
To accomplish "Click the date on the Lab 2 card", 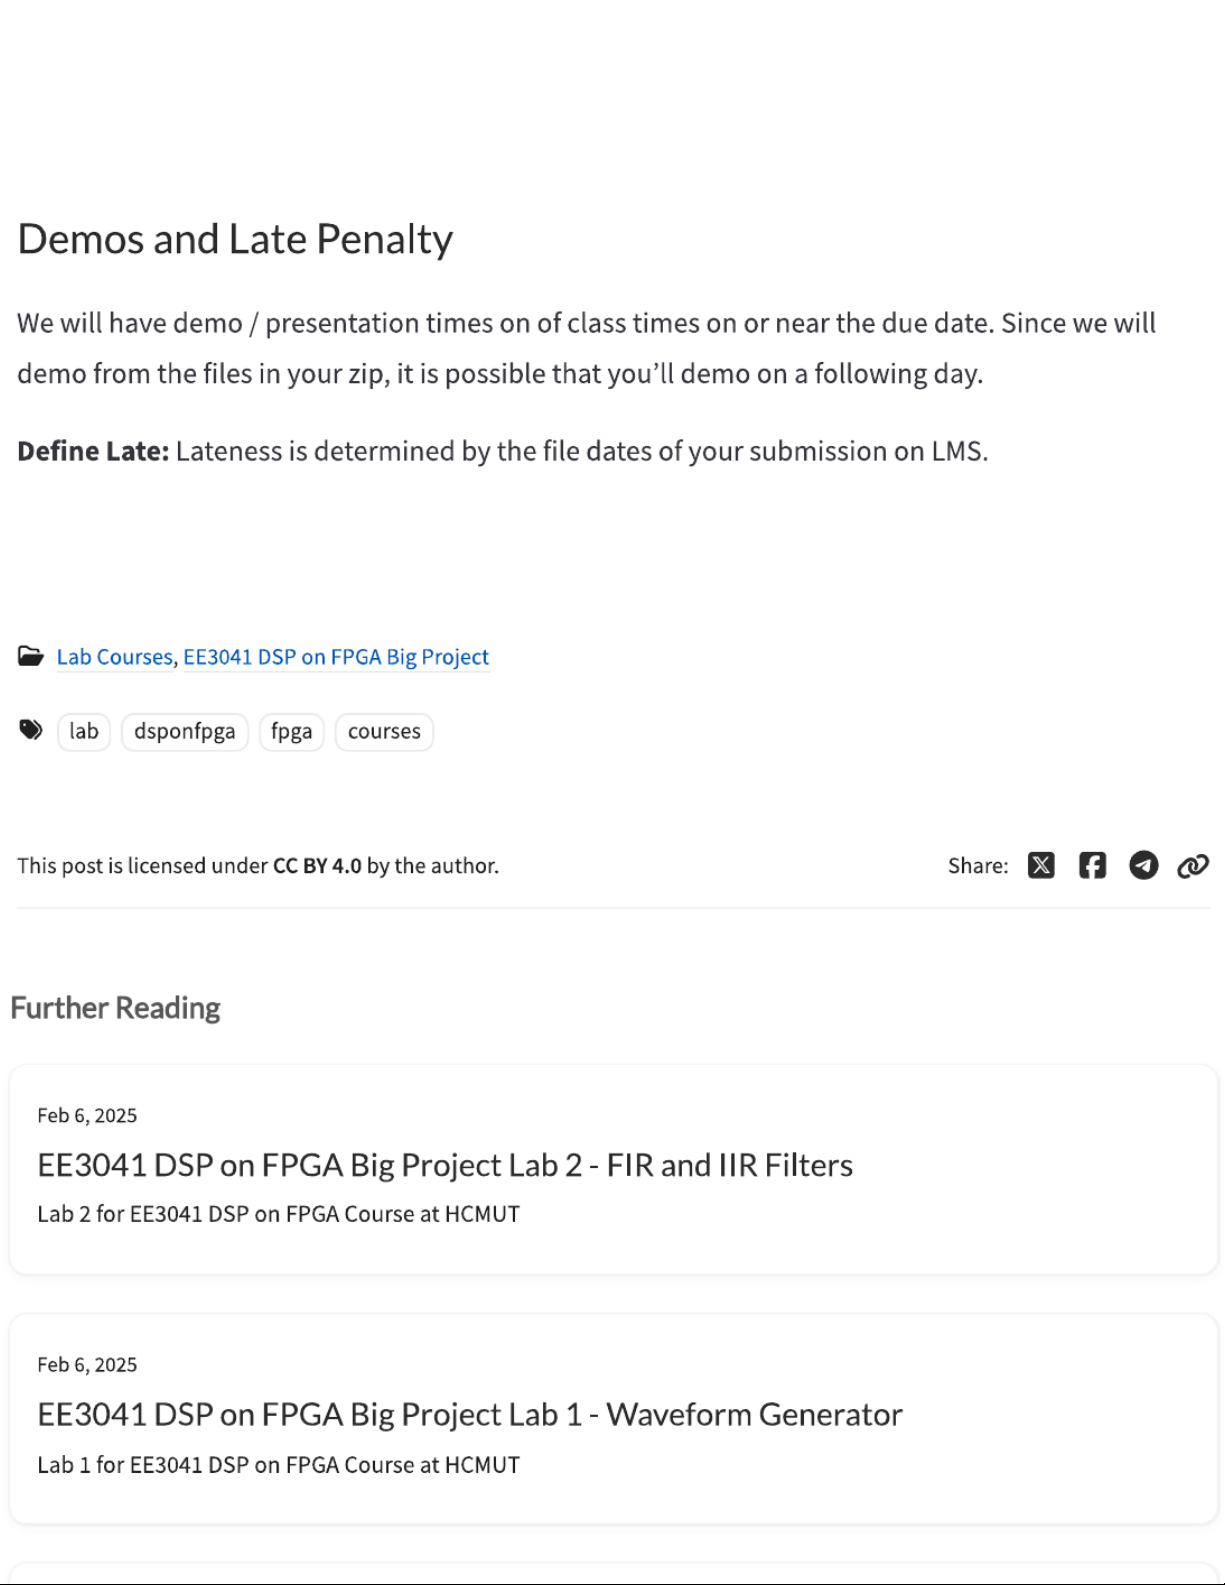I will click(87, 1115).
